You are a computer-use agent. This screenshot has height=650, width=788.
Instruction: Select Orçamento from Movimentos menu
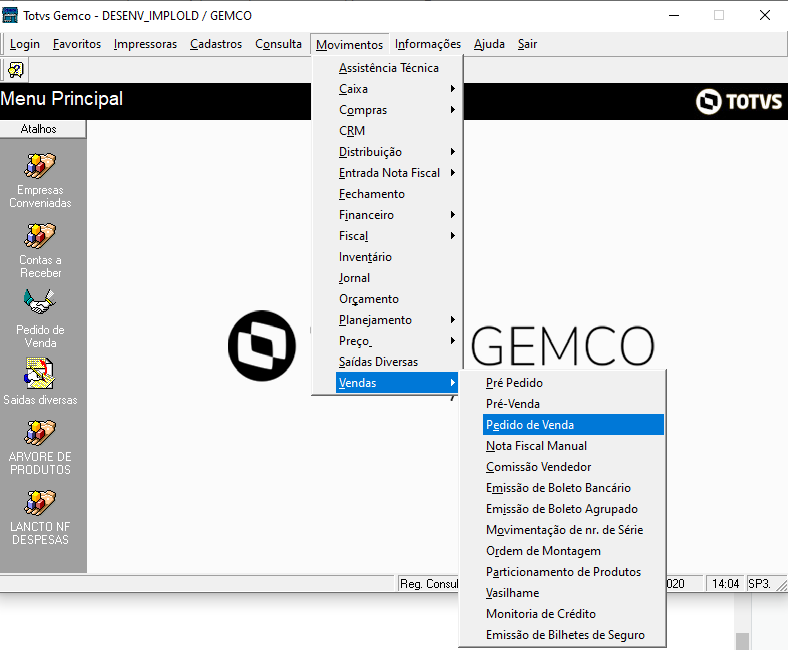pos(387,299)
